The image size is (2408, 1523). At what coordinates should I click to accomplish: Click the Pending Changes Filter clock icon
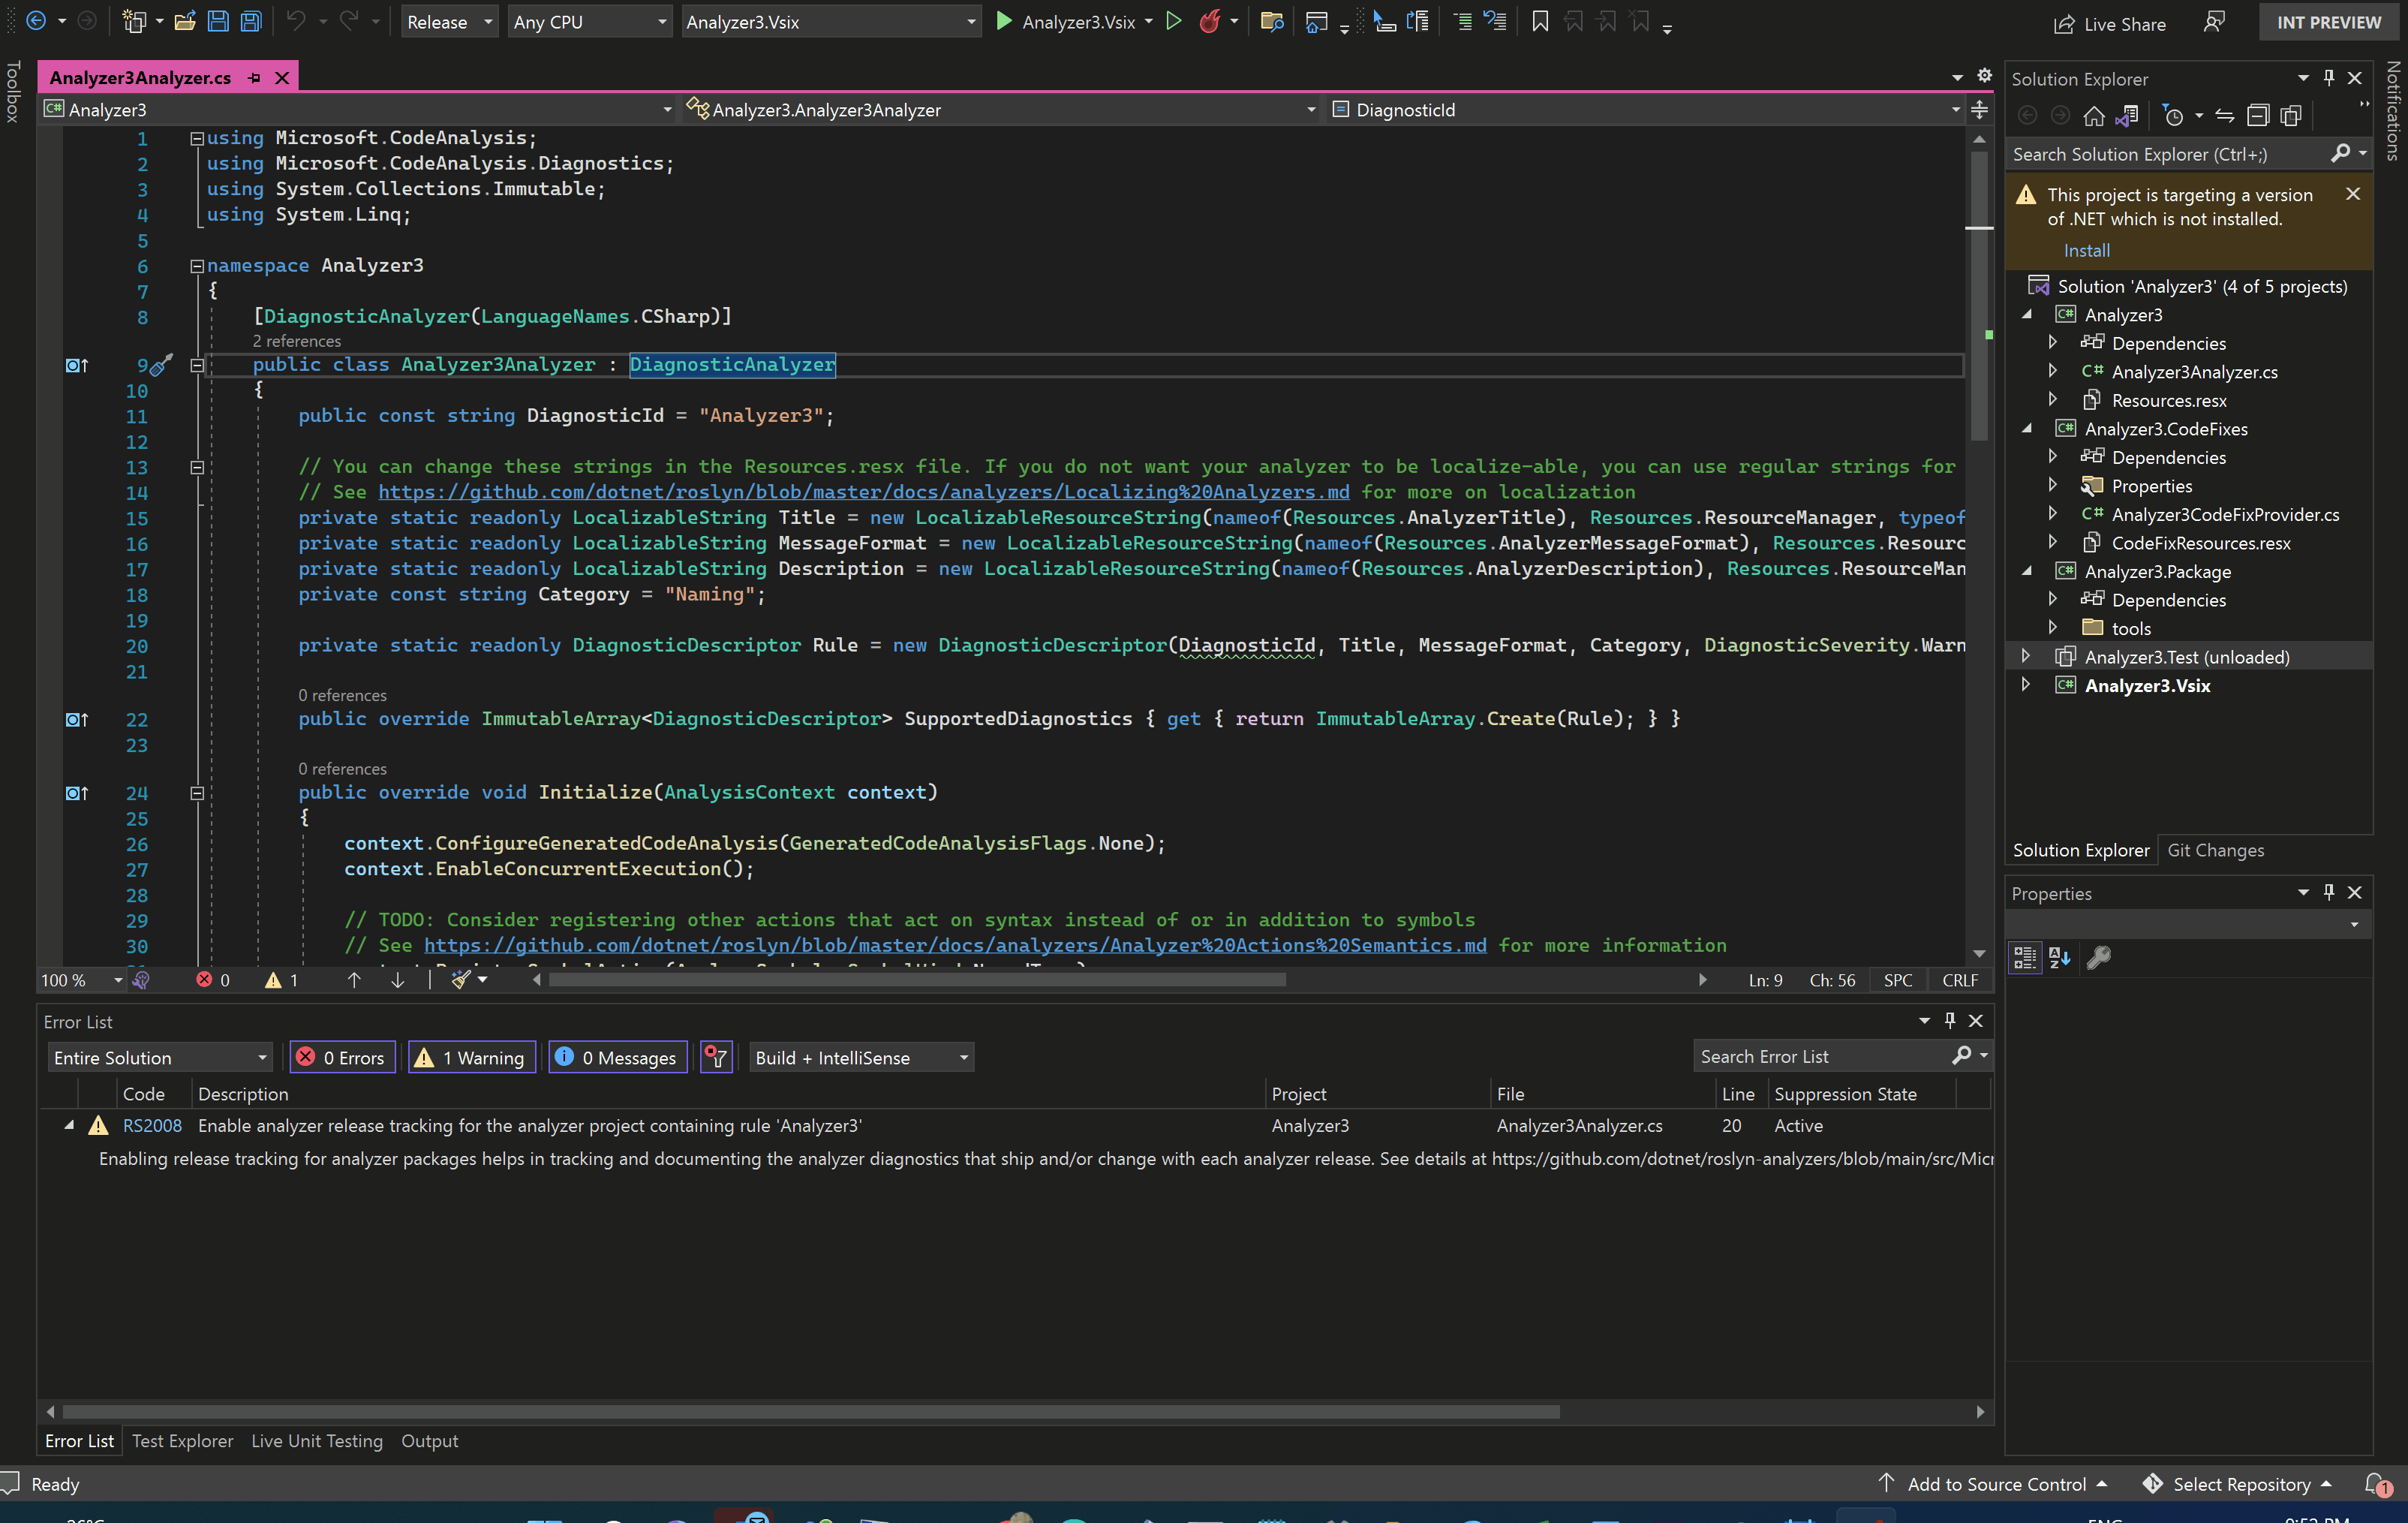pyautogui.click(x=2173, y=116)
